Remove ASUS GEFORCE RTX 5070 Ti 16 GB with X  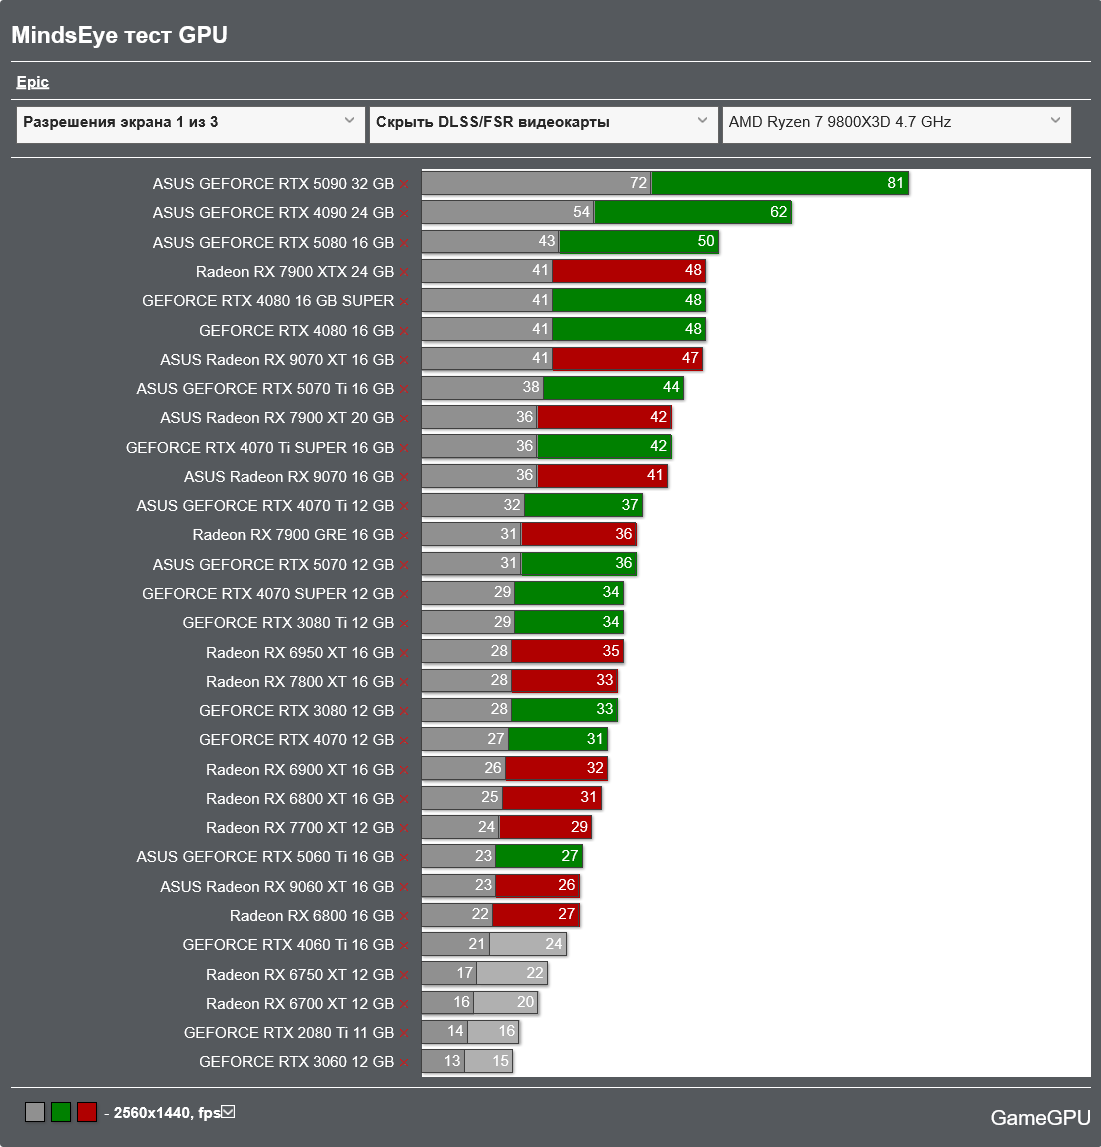404,390
